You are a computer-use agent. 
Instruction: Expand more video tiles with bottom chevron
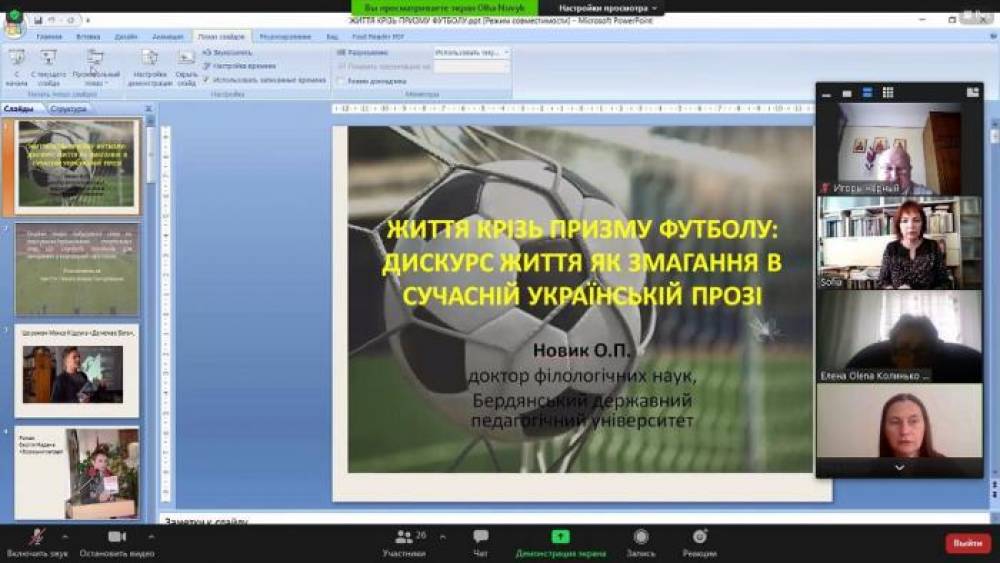click(x=899, y=467)
